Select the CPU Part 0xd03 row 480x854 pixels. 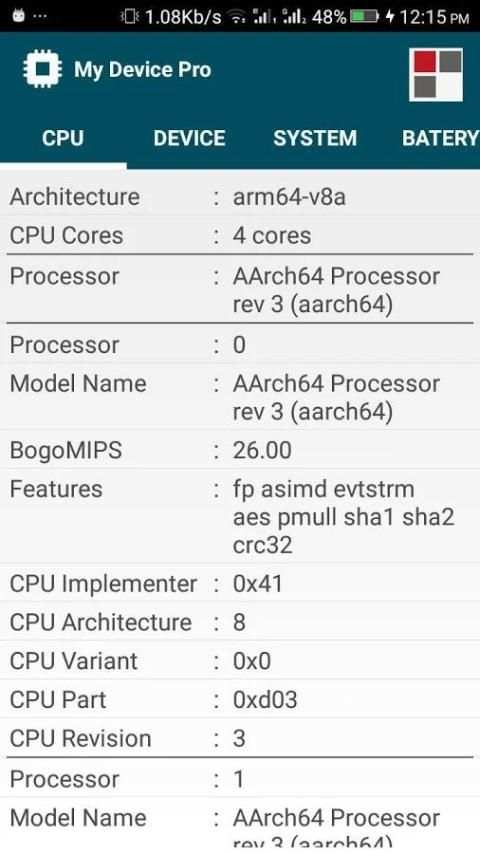[x=240, y=700]
